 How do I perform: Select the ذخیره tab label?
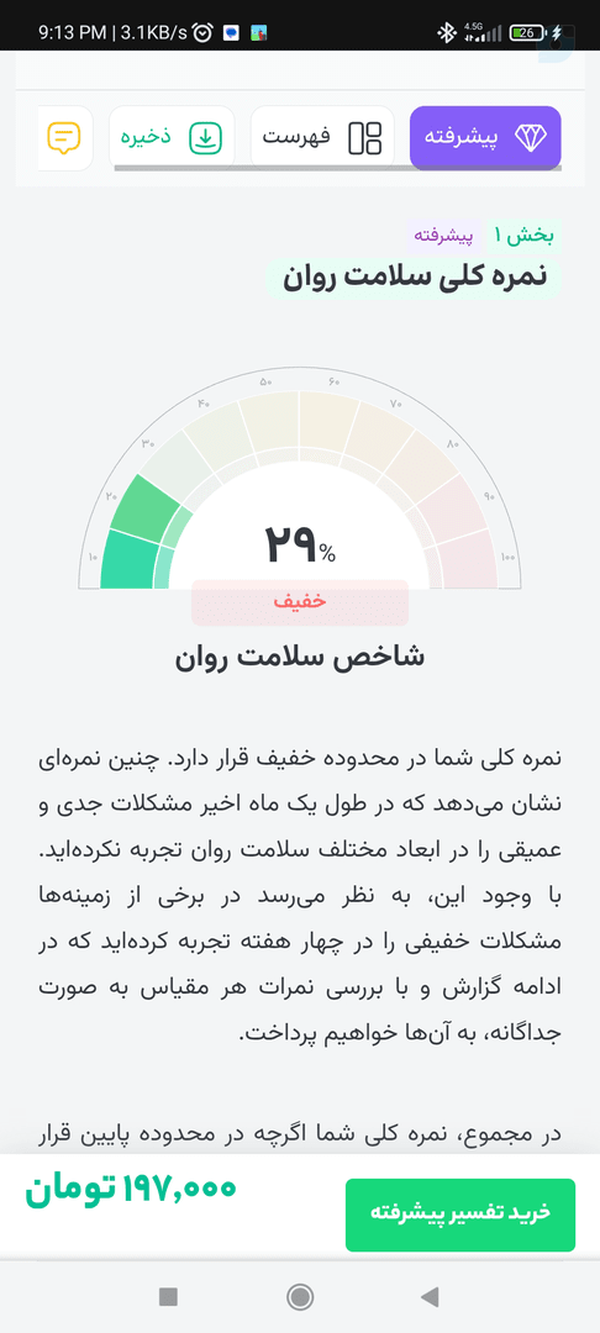pos(148,137)
